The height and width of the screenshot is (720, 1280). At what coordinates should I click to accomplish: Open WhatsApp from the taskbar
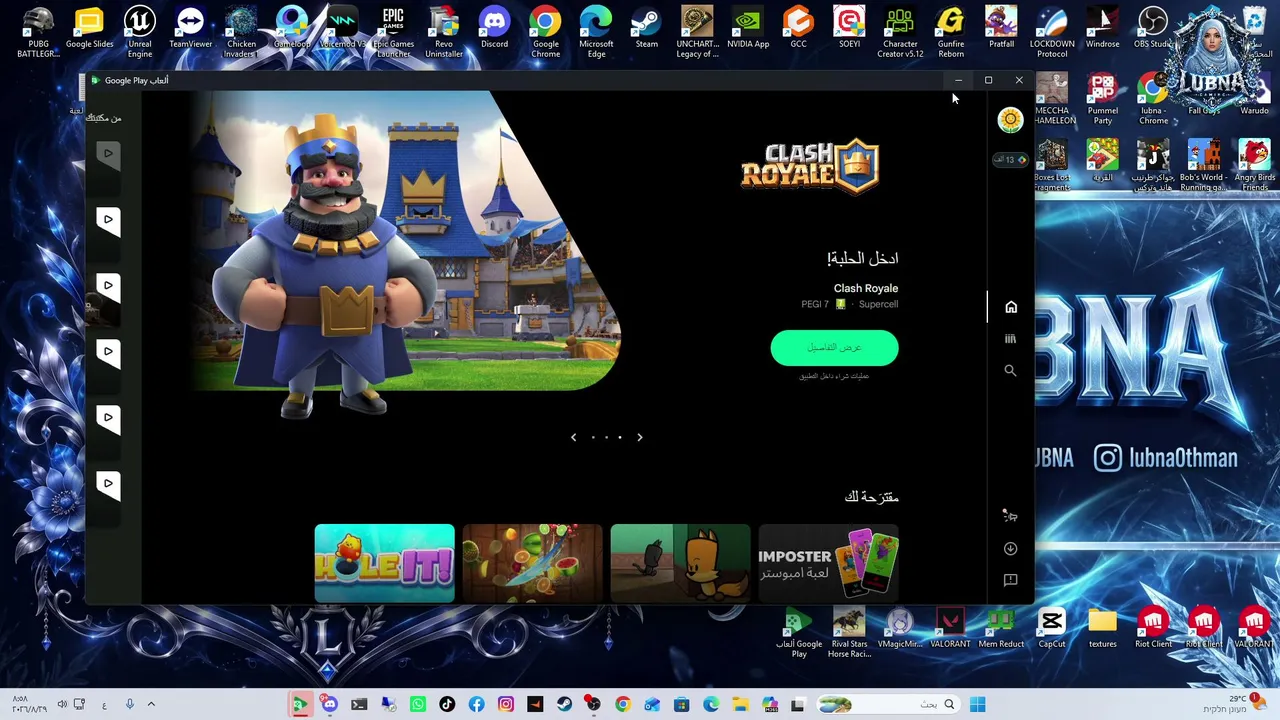[418, 705]
